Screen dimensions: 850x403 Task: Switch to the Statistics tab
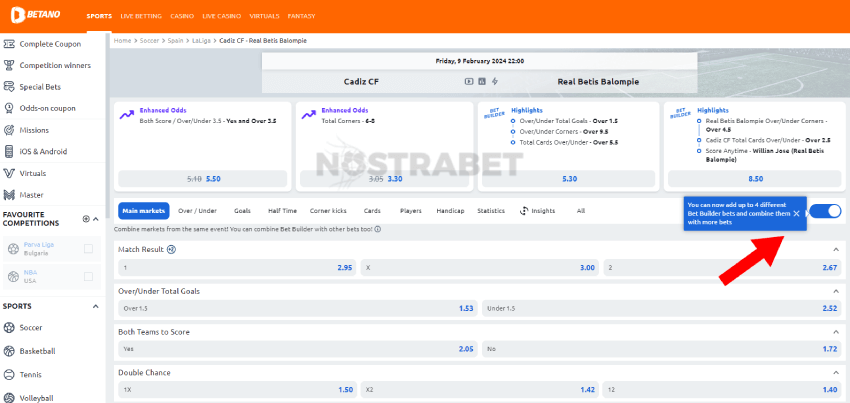tap(491, 211)
